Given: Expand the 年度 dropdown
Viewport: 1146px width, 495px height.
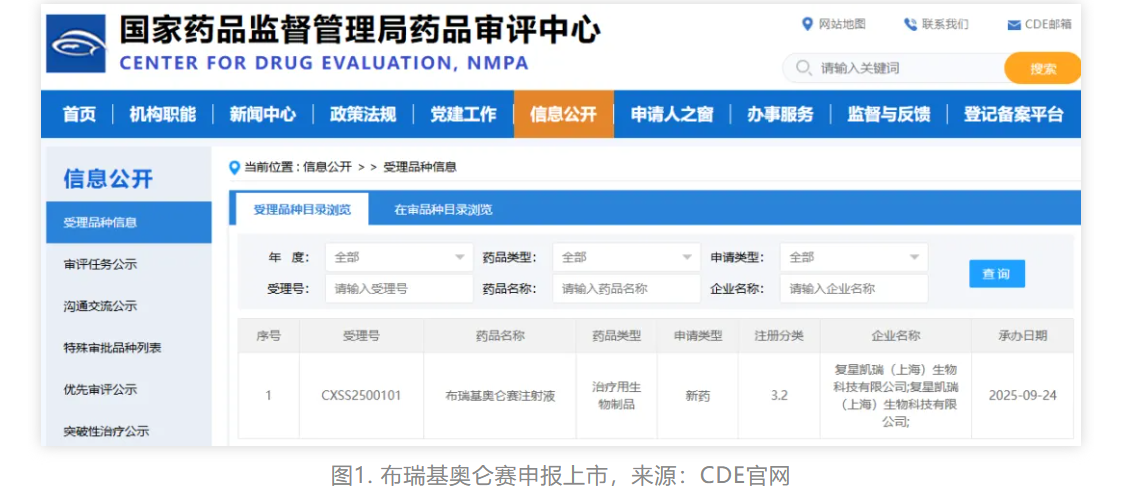Looking at the screenshot, I should click(399, 257).
